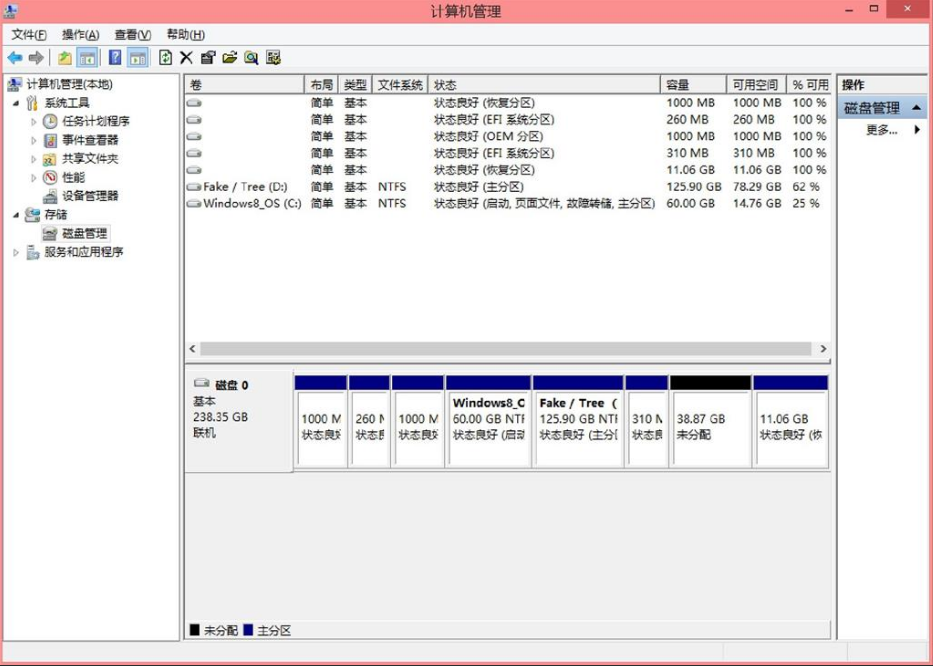Click the Up one level folder icon
This screenshot has width=933, height=666.
[x=65, y=58]
